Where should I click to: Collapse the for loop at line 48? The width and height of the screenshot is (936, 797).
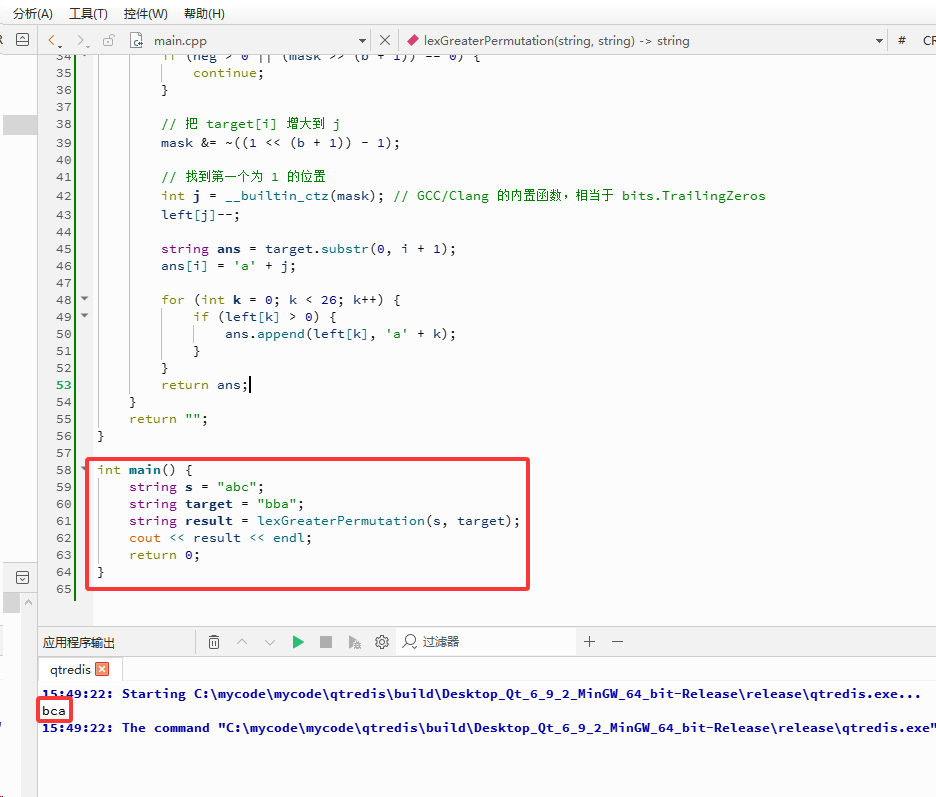pos(85,298)
